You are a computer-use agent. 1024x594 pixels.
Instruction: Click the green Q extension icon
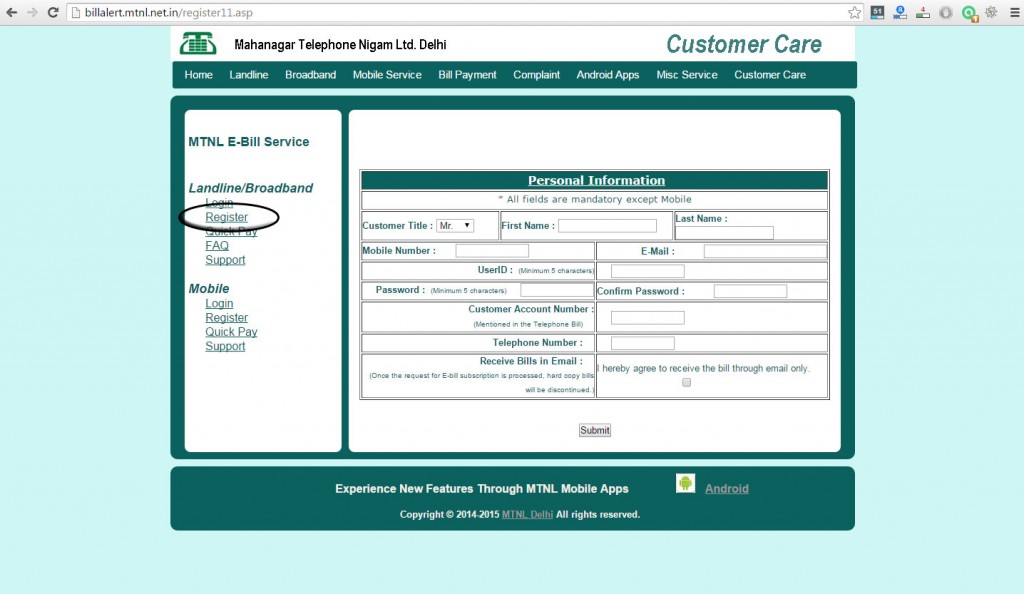[x=969, y=13]
